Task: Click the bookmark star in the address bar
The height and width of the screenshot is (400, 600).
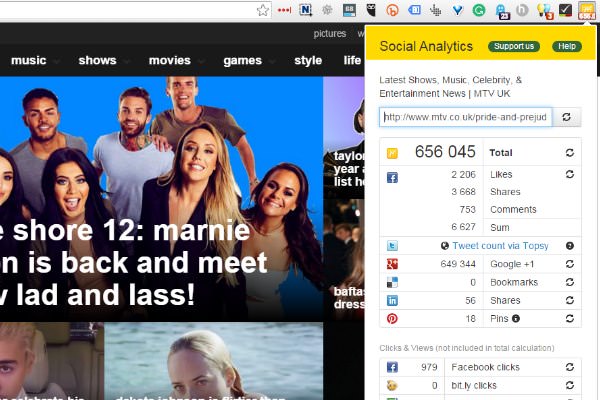Action: click(x=263, y=10)
